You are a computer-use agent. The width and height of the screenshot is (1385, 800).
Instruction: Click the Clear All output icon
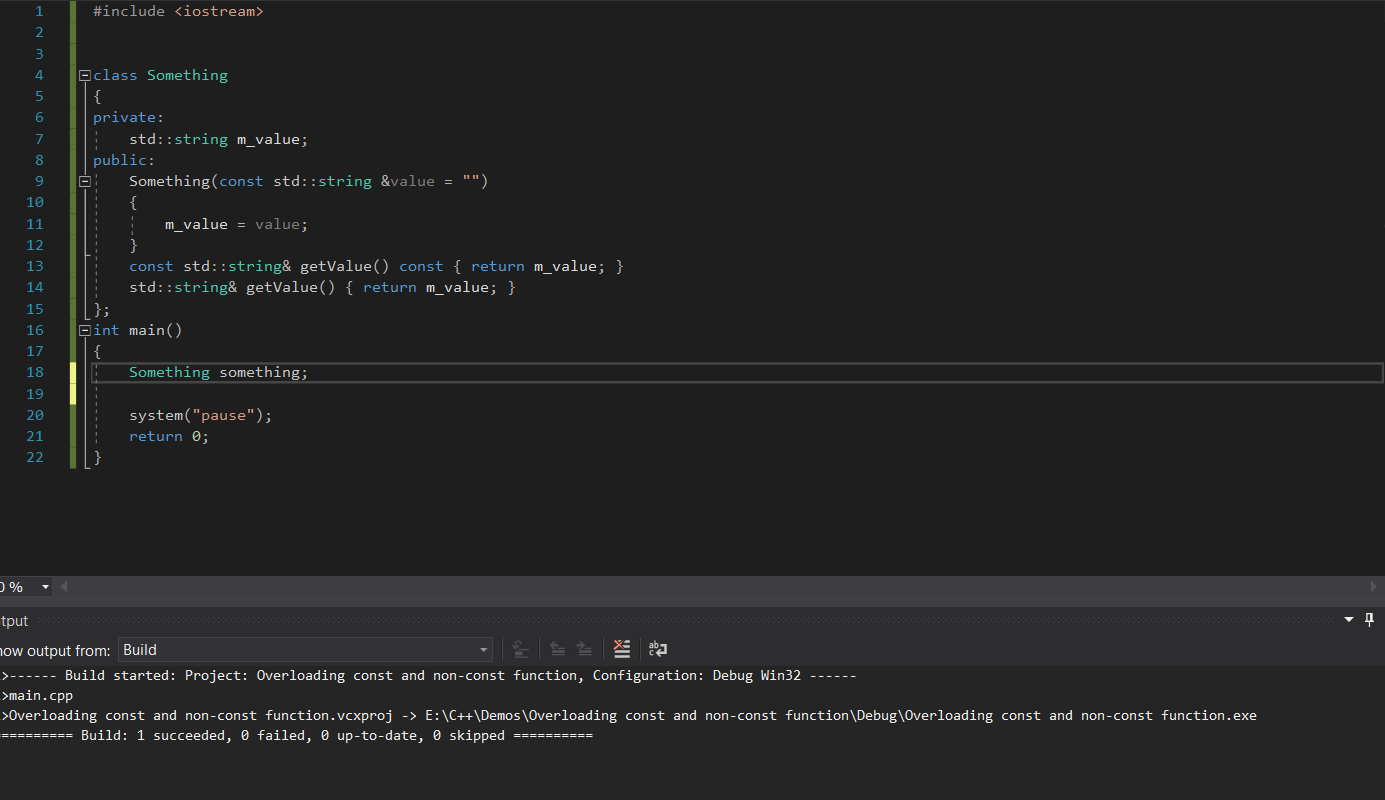click(622, 649)
